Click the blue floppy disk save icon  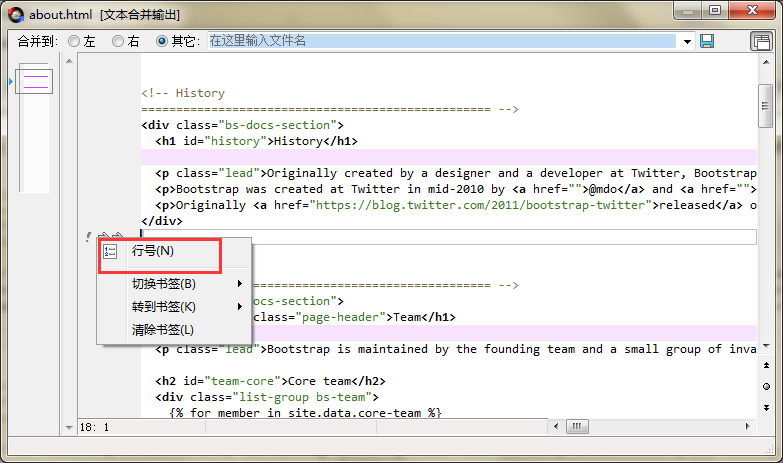click(x=707, y=41)
